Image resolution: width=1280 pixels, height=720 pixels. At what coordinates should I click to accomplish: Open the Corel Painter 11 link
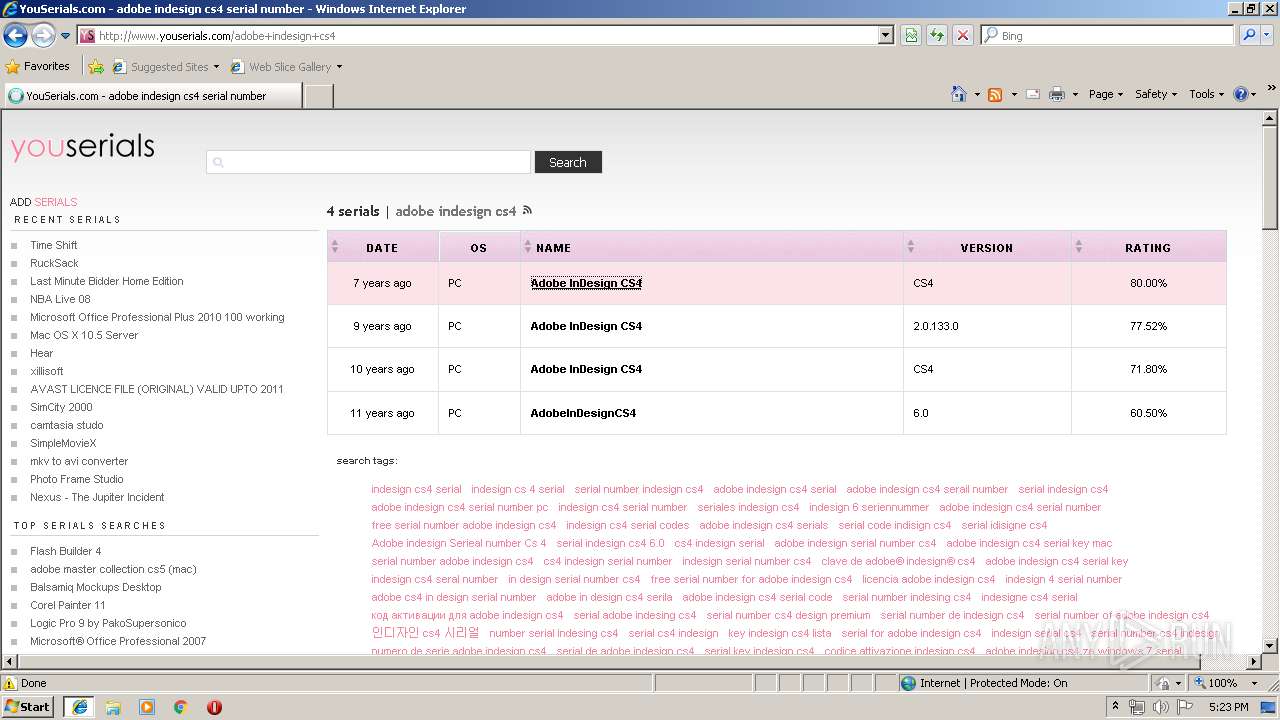click(x=67, y=605)
